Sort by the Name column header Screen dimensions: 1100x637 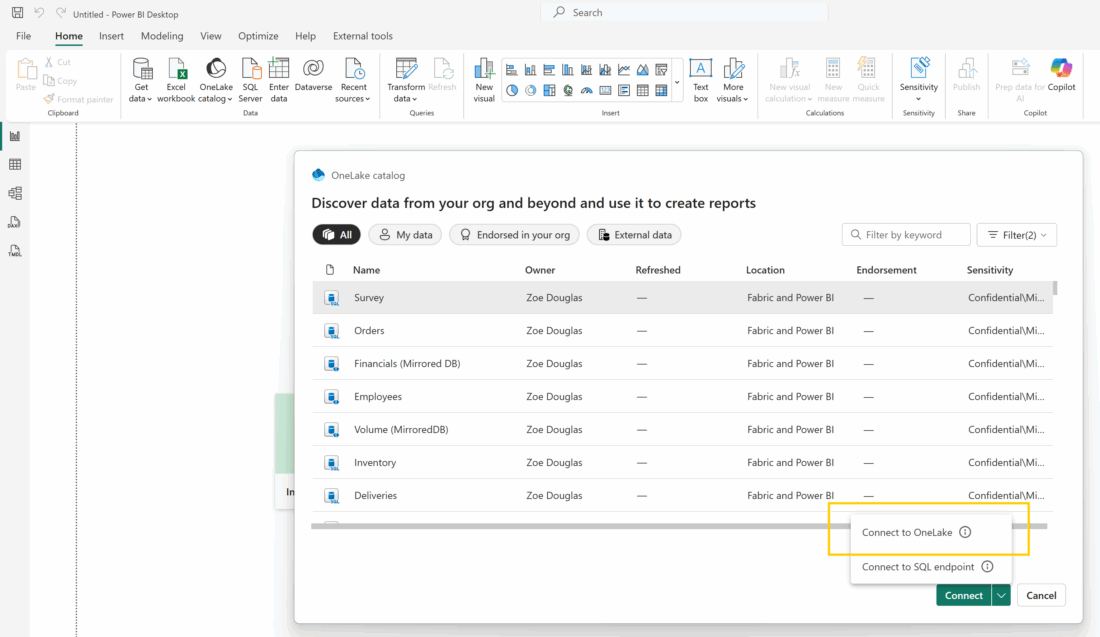pyautogui.click(x=366, y=270)
